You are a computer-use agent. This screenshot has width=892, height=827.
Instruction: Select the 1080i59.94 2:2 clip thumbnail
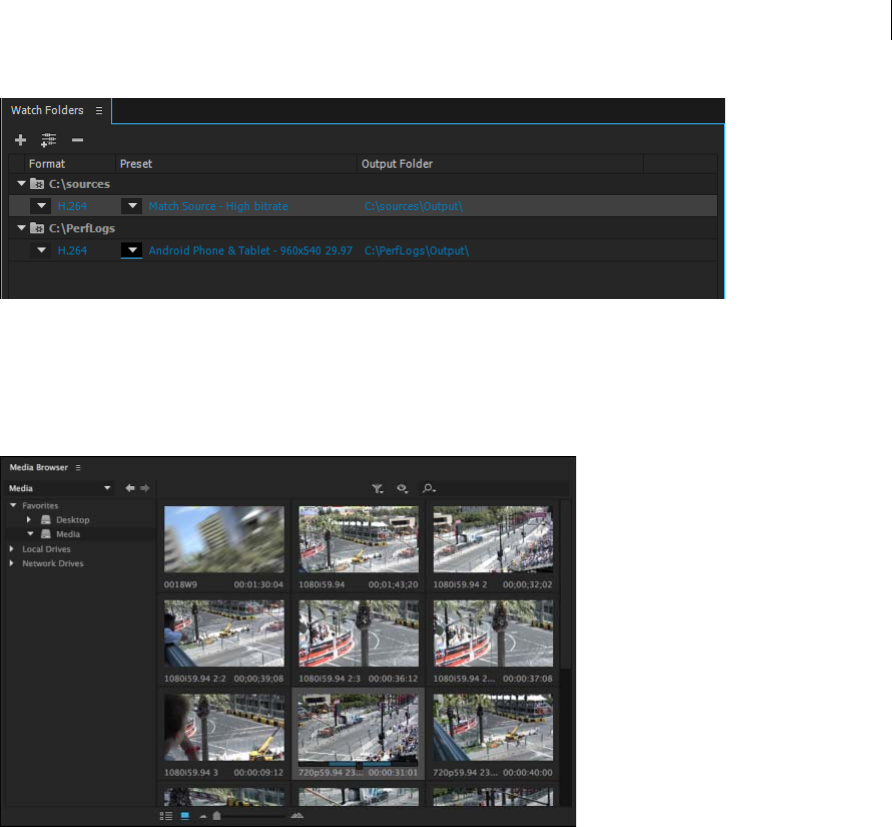224,633
